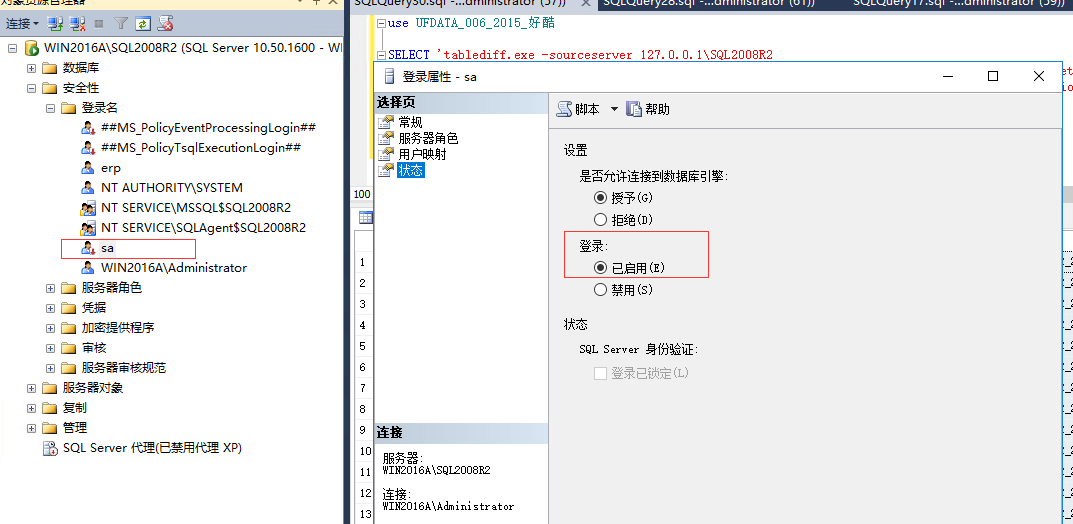
Task: Click the gray stop icon in Object Explorer toolbar
Action: point(99,24)
